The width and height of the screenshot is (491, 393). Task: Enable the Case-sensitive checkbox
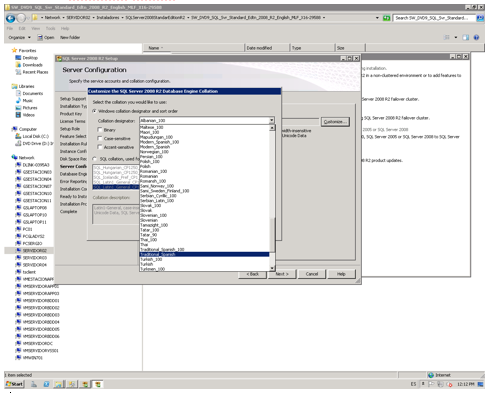100,138
